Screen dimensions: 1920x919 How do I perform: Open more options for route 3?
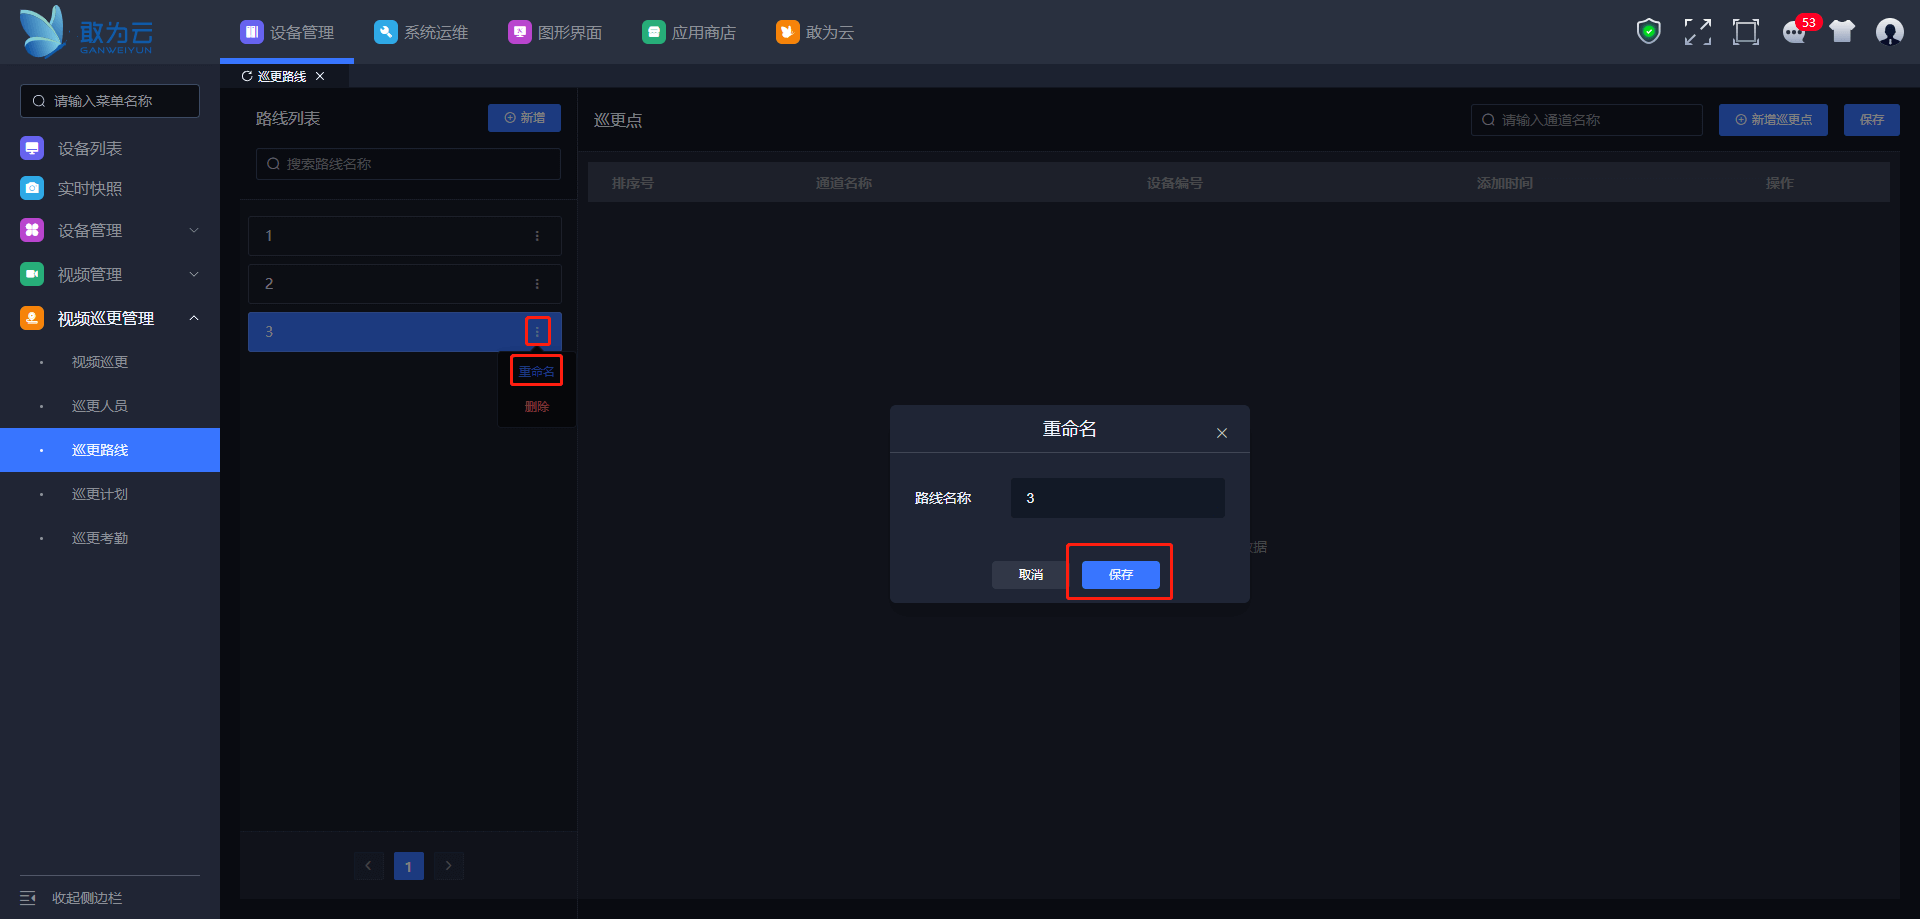click(x=537, y=332)
